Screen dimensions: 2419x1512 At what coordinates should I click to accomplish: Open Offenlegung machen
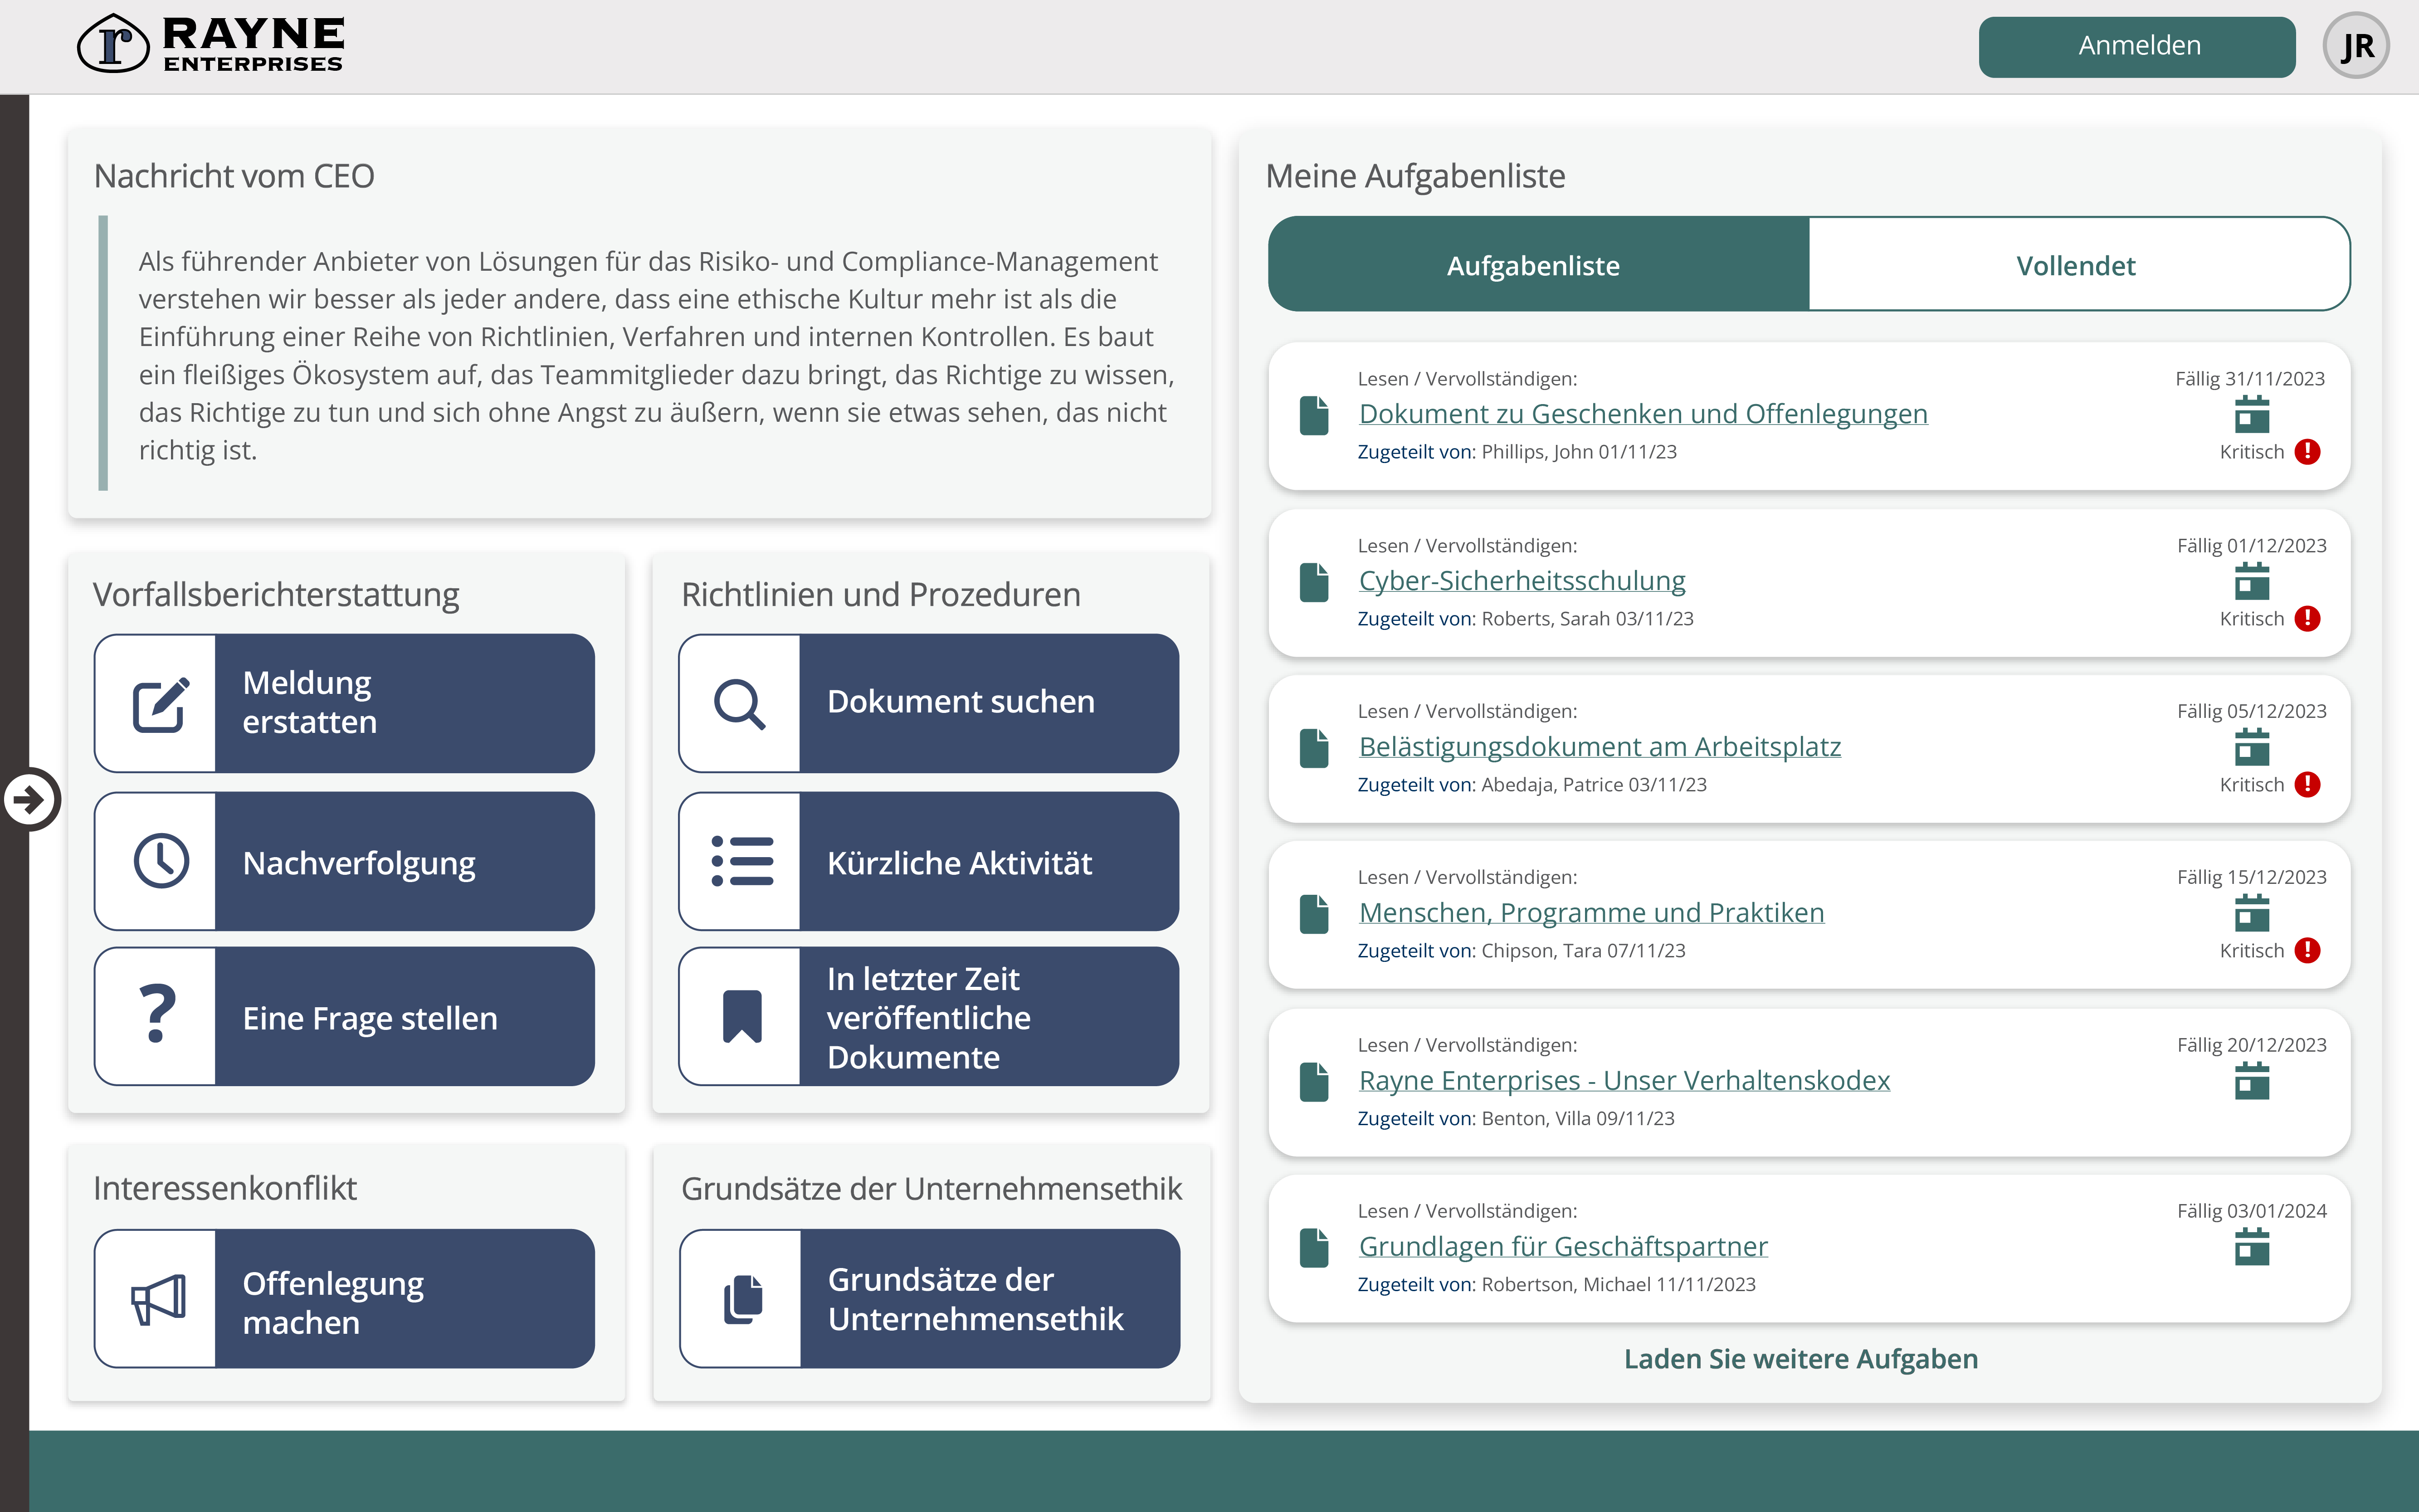(x=344, y=1298)
